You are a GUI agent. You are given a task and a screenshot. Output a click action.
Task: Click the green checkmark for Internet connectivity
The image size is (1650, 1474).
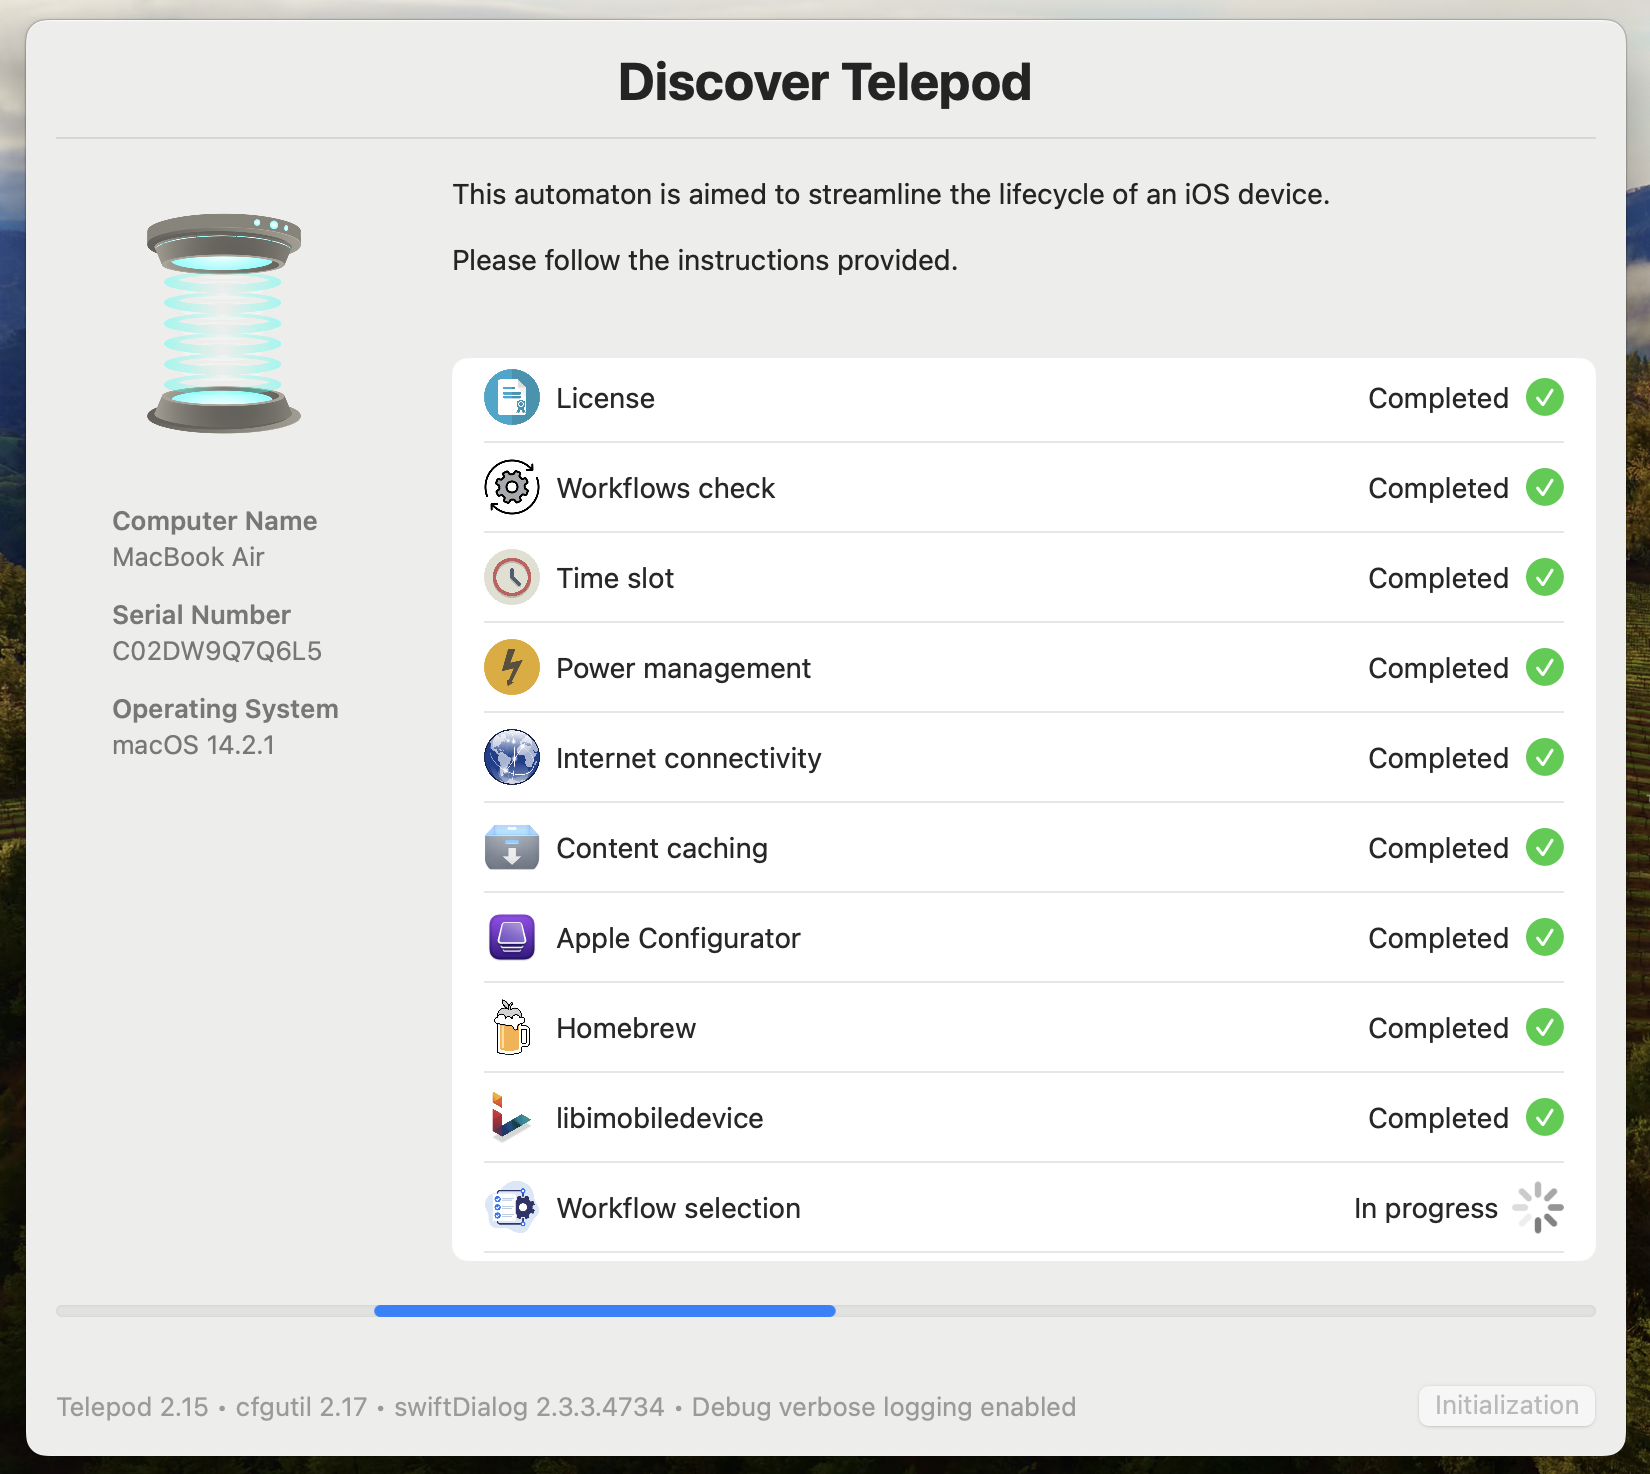click(x=1545, y=758)
